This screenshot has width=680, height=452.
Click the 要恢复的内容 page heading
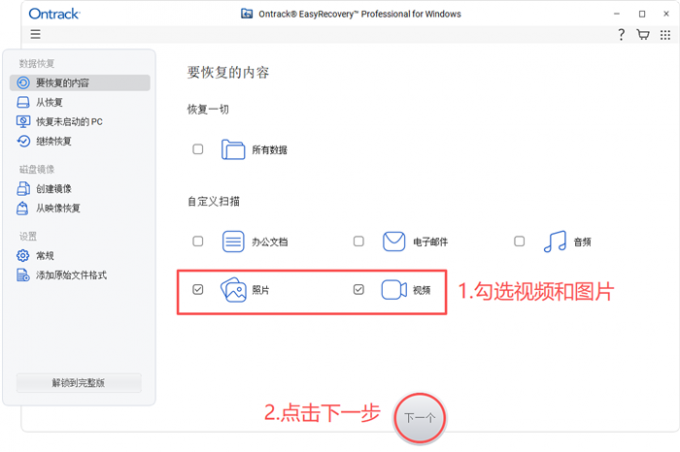(x=228, y=72)
